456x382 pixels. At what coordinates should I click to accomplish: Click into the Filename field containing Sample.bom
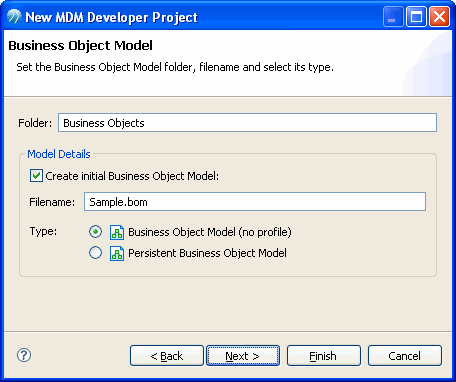point(255,201)
